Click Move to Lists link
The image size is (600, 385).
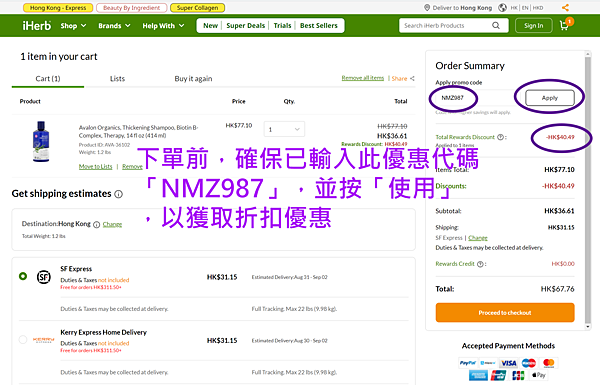pyautogui.click(x=95, y=166)
